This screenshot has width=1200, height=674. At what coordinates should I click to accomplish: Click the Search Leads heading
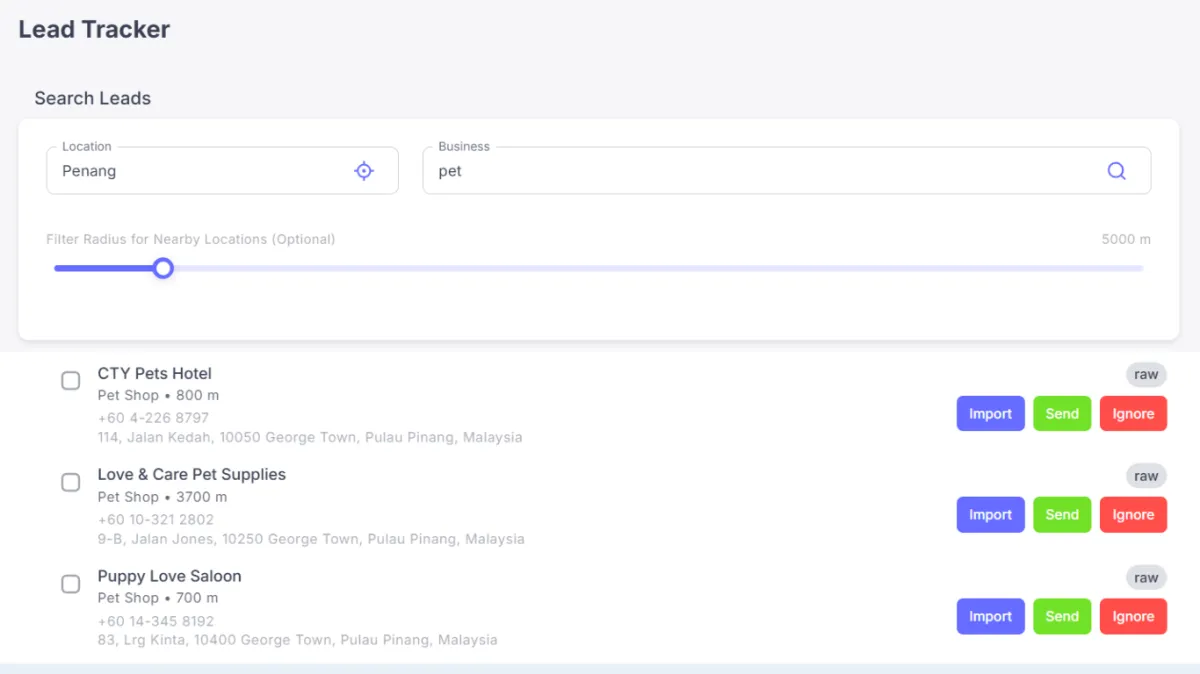pyautogui.click(x=93, y=98)
